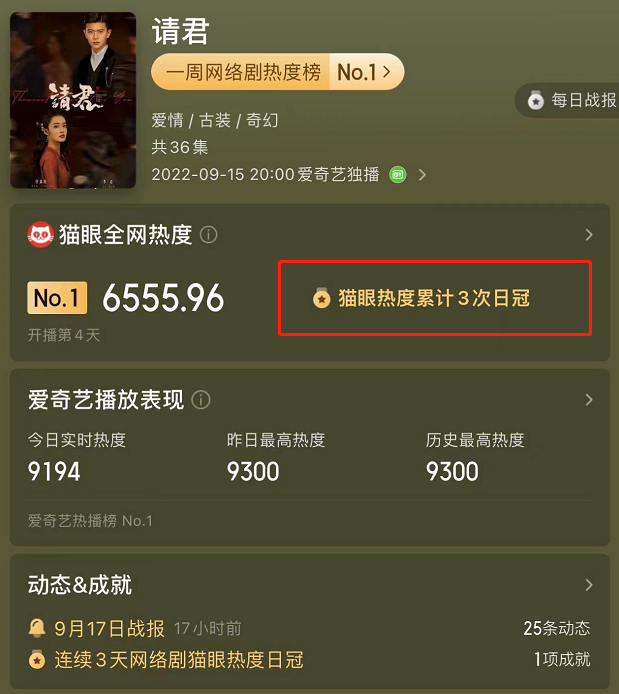The height and width of the screenshot is (694, 619).
Task: Open the 每日战报 button
Action: pos(567,100)
